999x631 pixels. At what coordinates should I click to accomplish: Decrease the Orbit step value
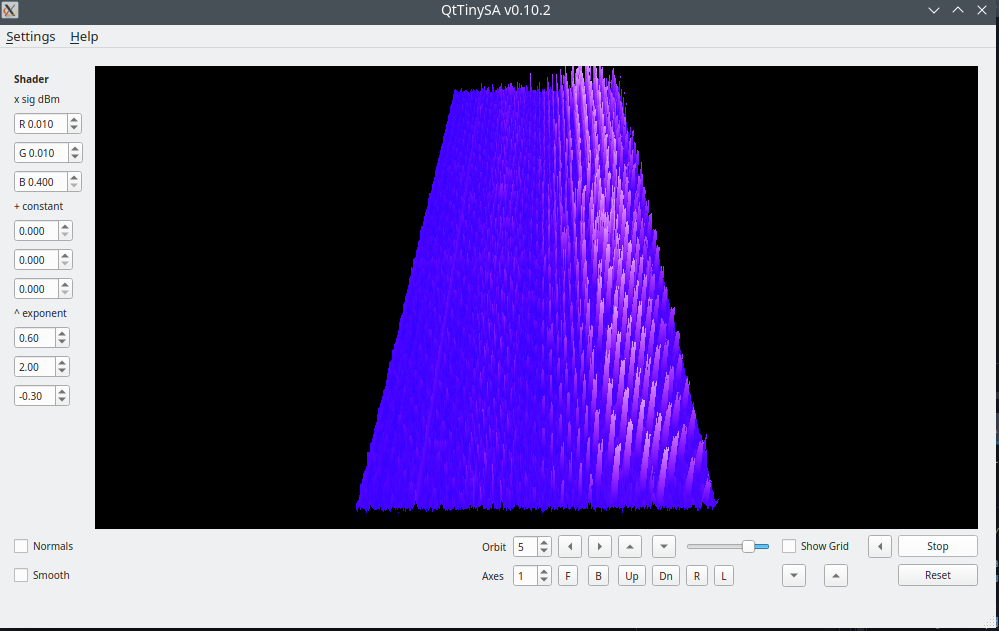(x=543, y=551)
